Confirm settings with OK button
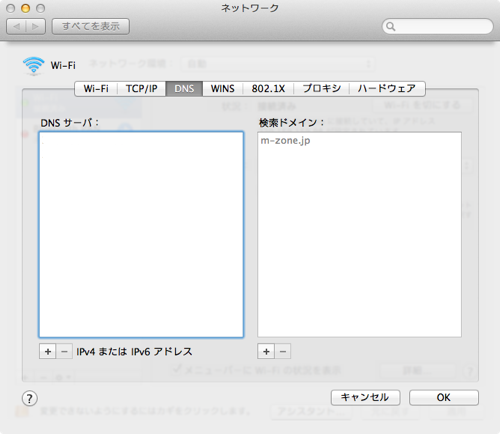Screen dimensions: 500x434 coord(444,397)
